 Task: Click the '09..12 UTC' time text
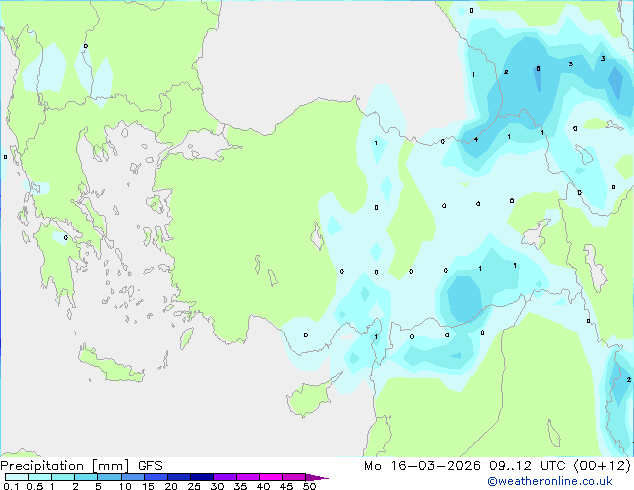tap(527, 466)
